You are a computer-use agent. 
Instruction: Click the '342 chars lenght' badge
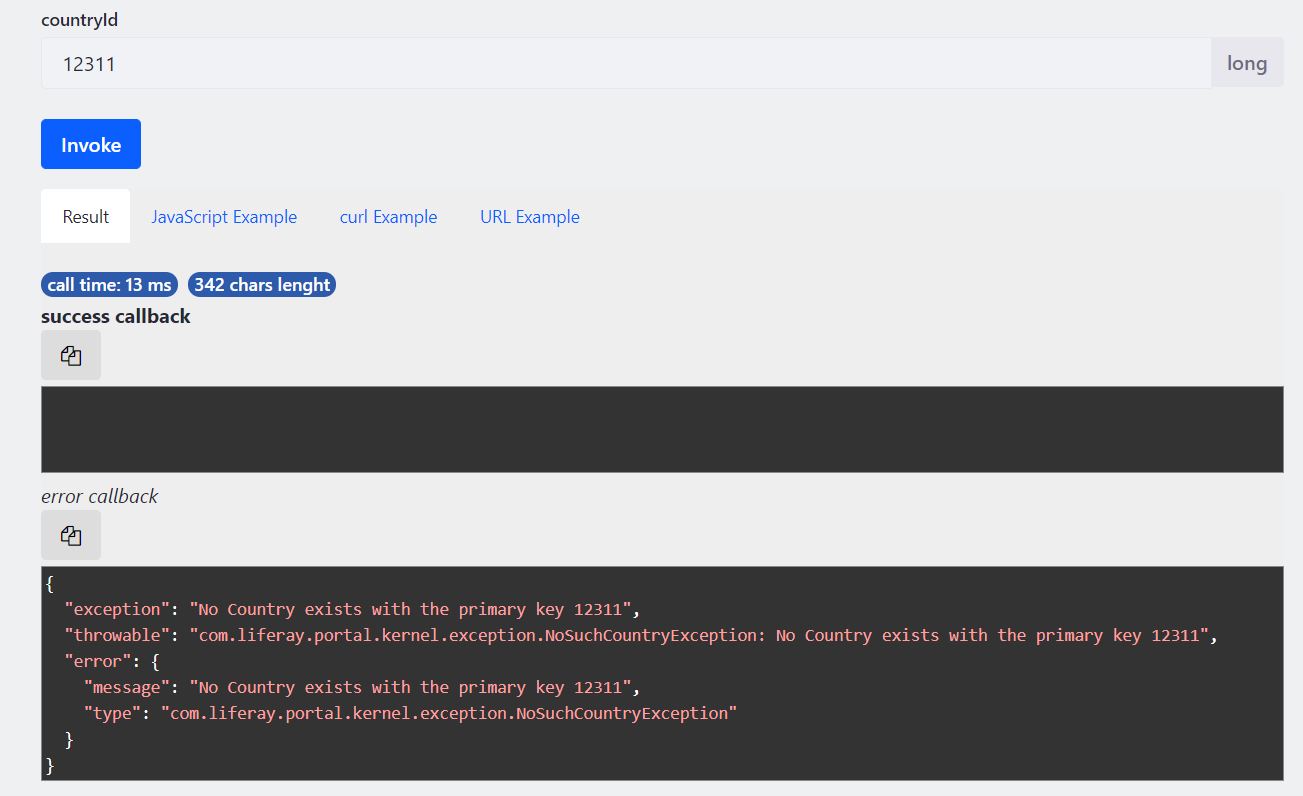(262, 285)
